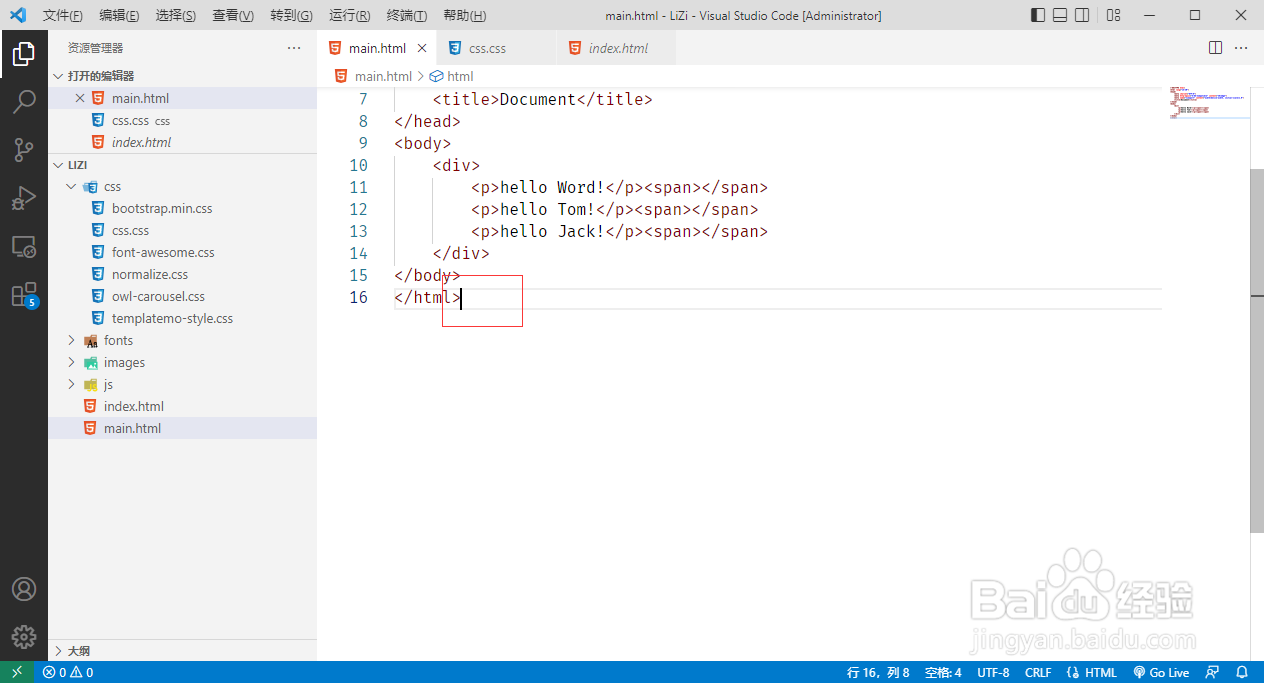Expand the 大纲 outline section
This screenshot has width=1264, height=683.
coord(58,650)
